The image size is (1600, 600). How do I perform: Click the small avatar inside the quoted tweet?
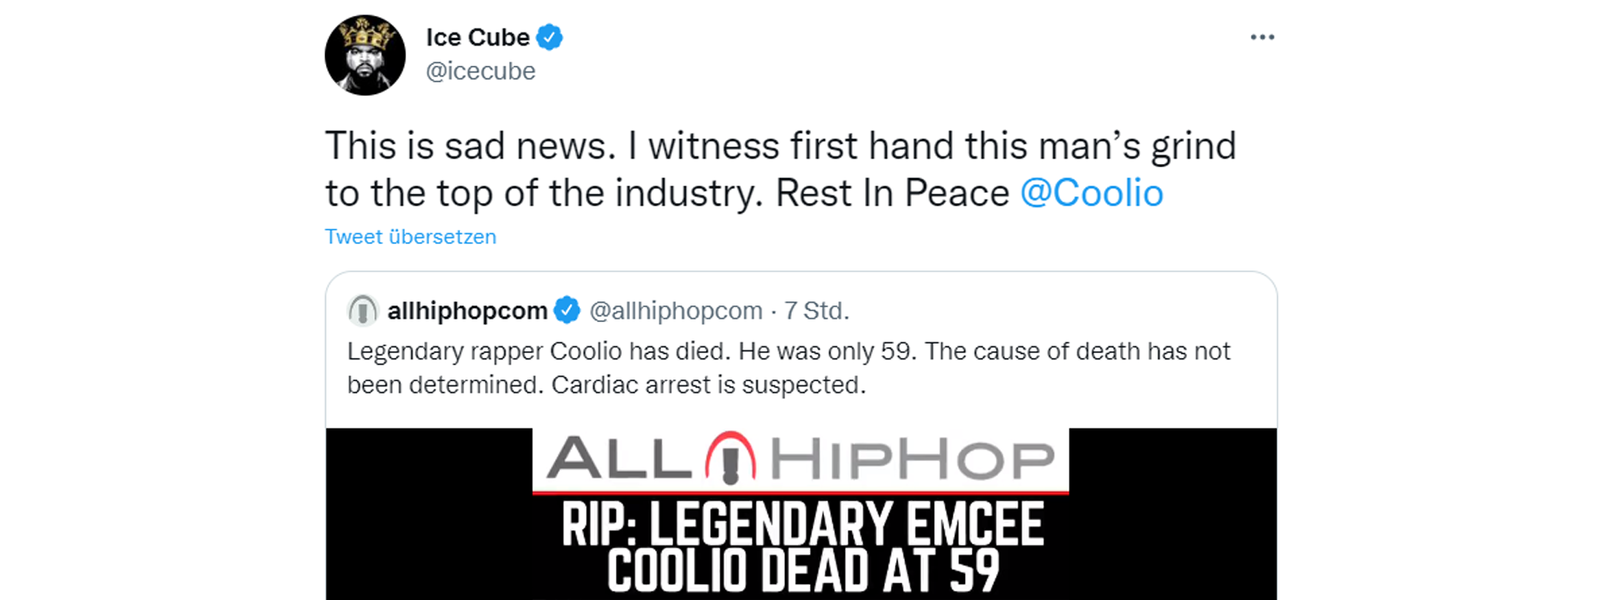pyautogui.click(x=363, y=310)
